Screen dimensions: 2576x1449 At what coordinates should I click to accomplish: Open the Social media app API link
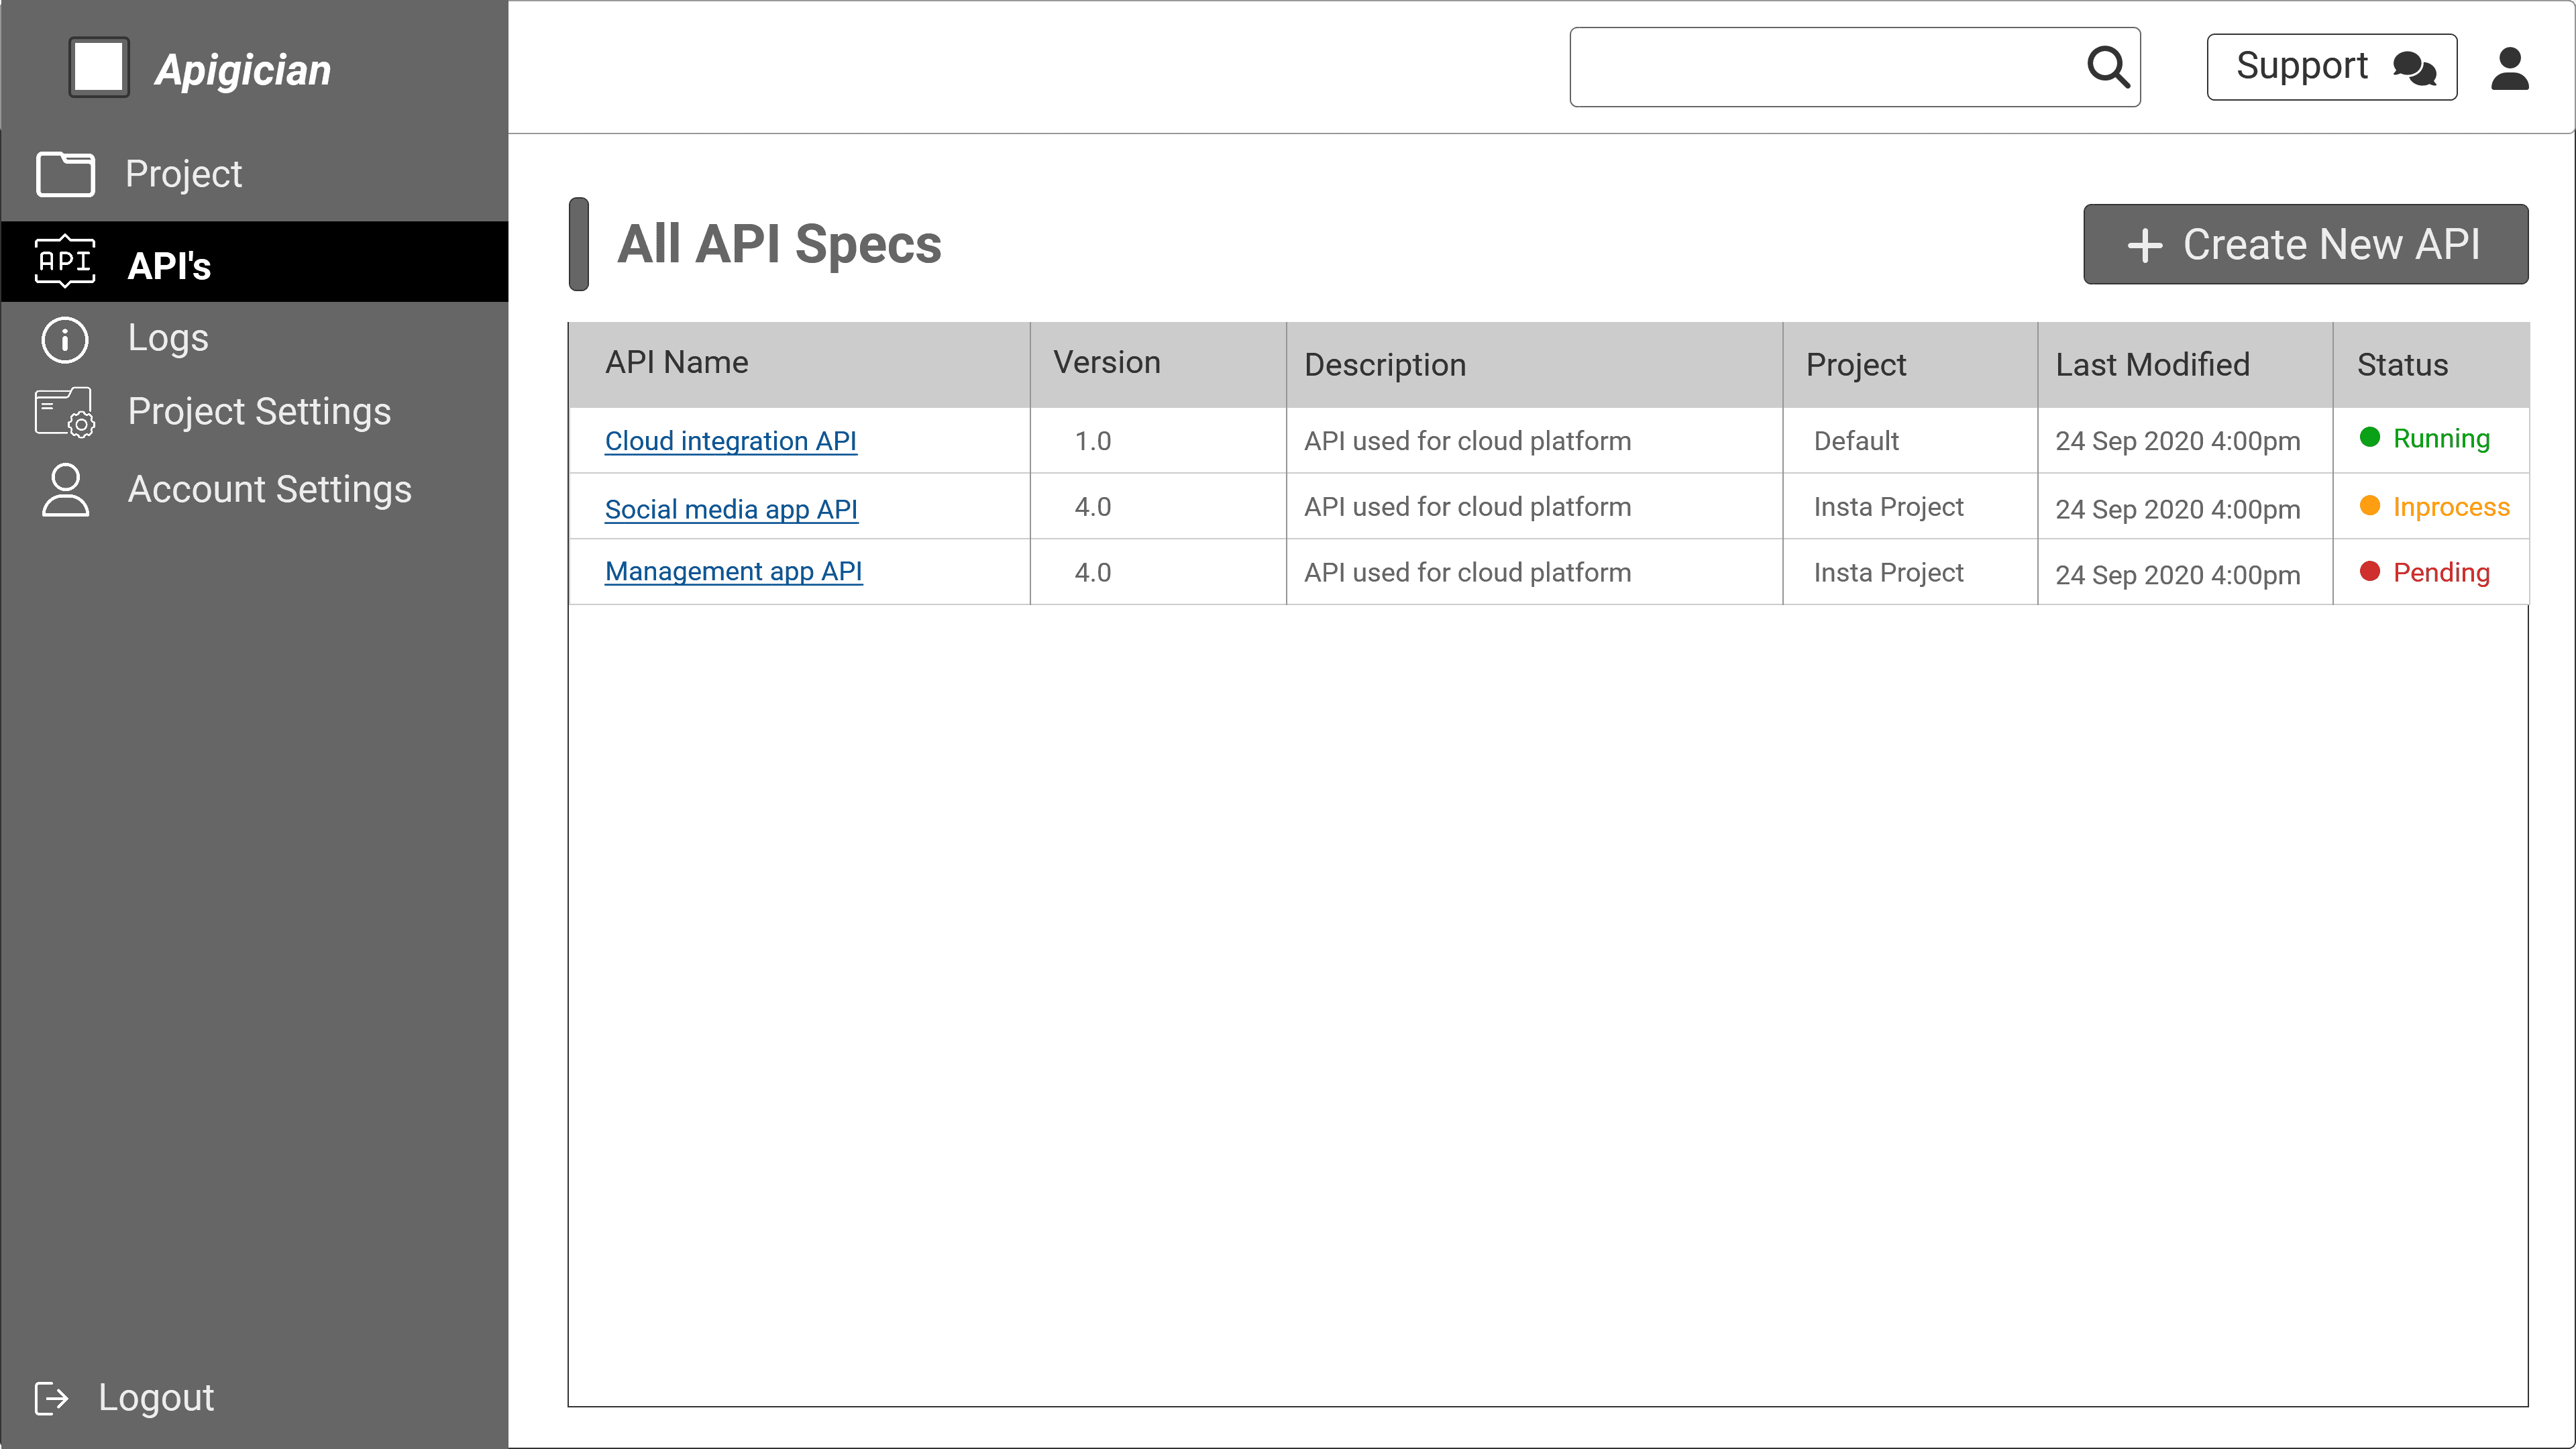pos(730,509)
